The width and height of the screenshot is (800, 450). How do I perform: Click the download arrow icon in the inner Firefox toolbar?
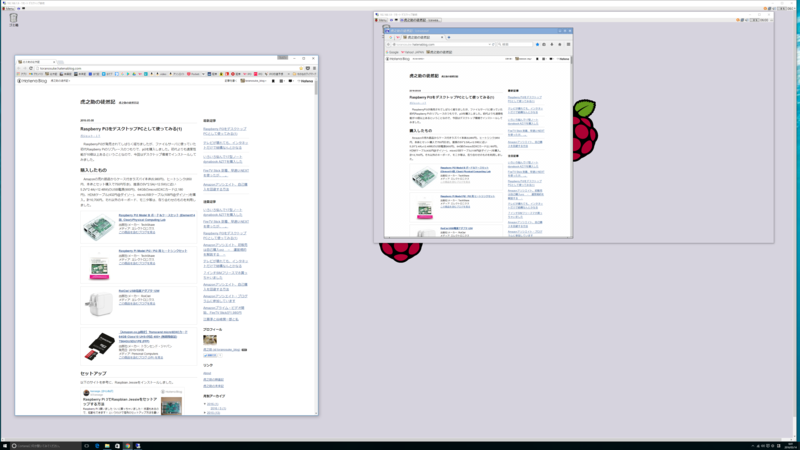tap(552, 44)
